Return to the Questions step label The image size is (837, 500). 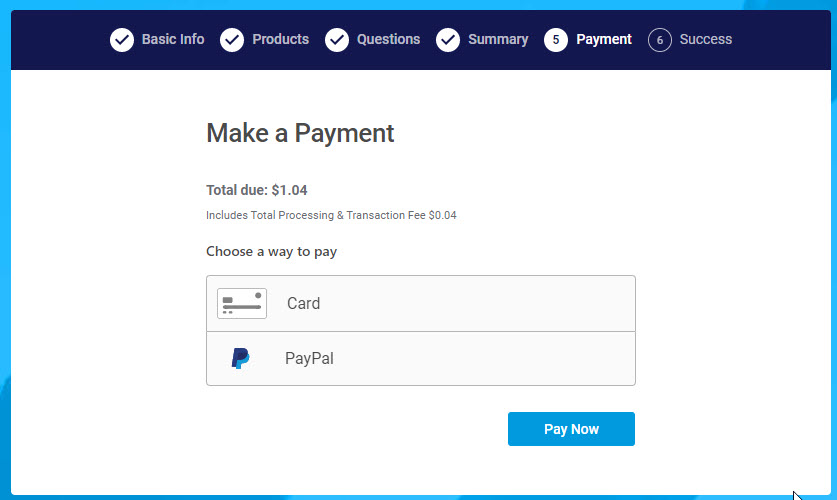(x=389, y=39)
